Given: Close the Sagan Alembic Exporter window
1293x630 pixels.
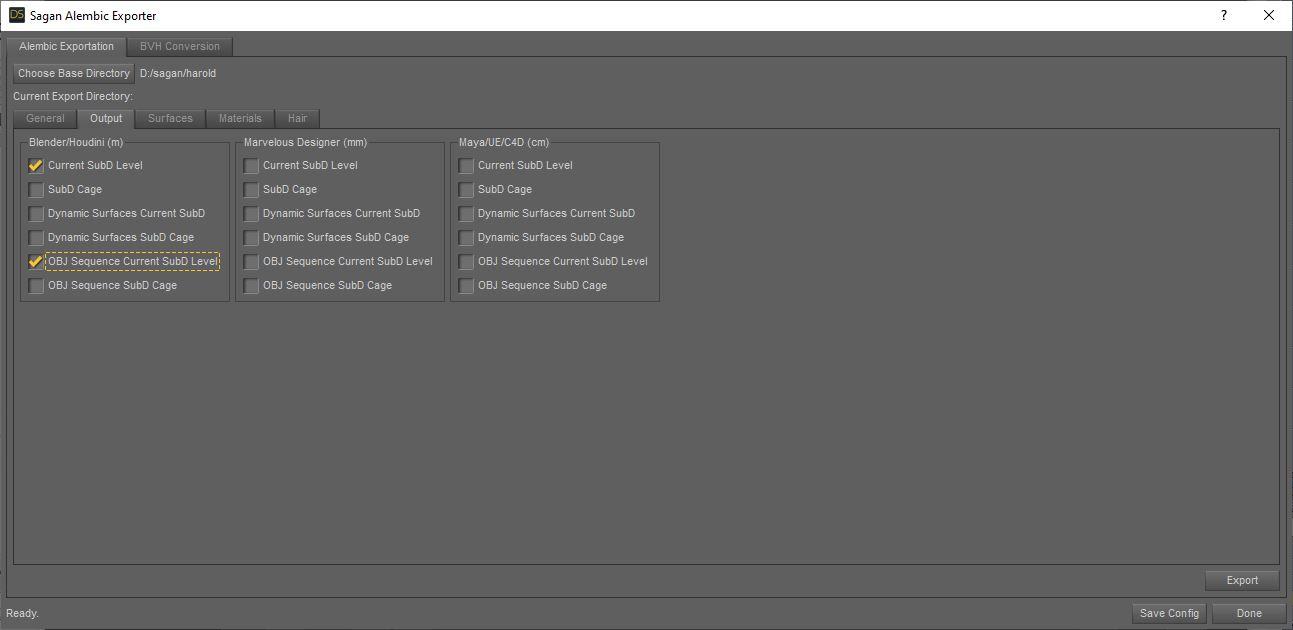Looking at the screenshot, I should pos(1269,15).
